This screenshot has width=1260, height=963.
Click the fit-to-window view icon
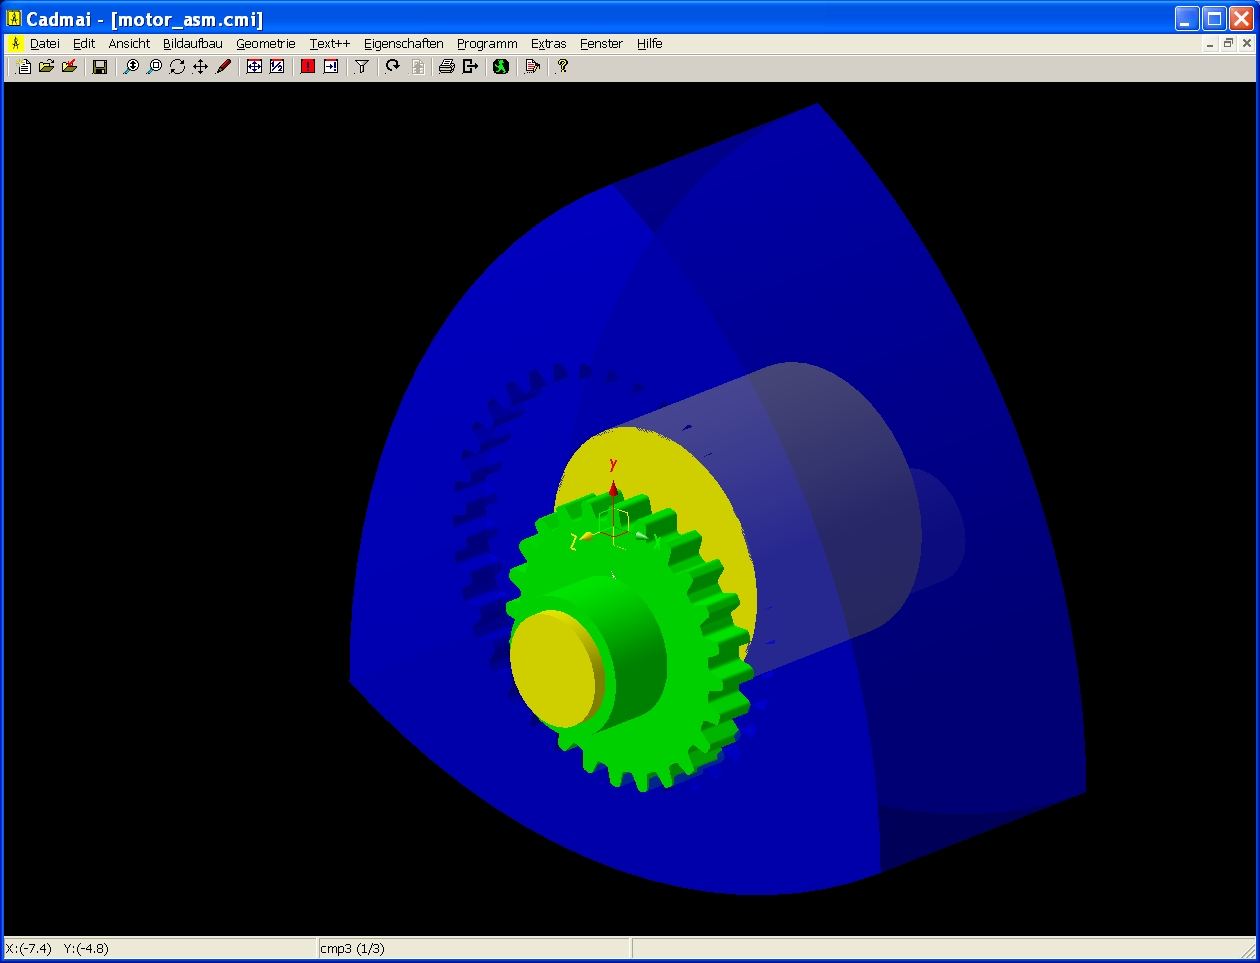point(254,67)
